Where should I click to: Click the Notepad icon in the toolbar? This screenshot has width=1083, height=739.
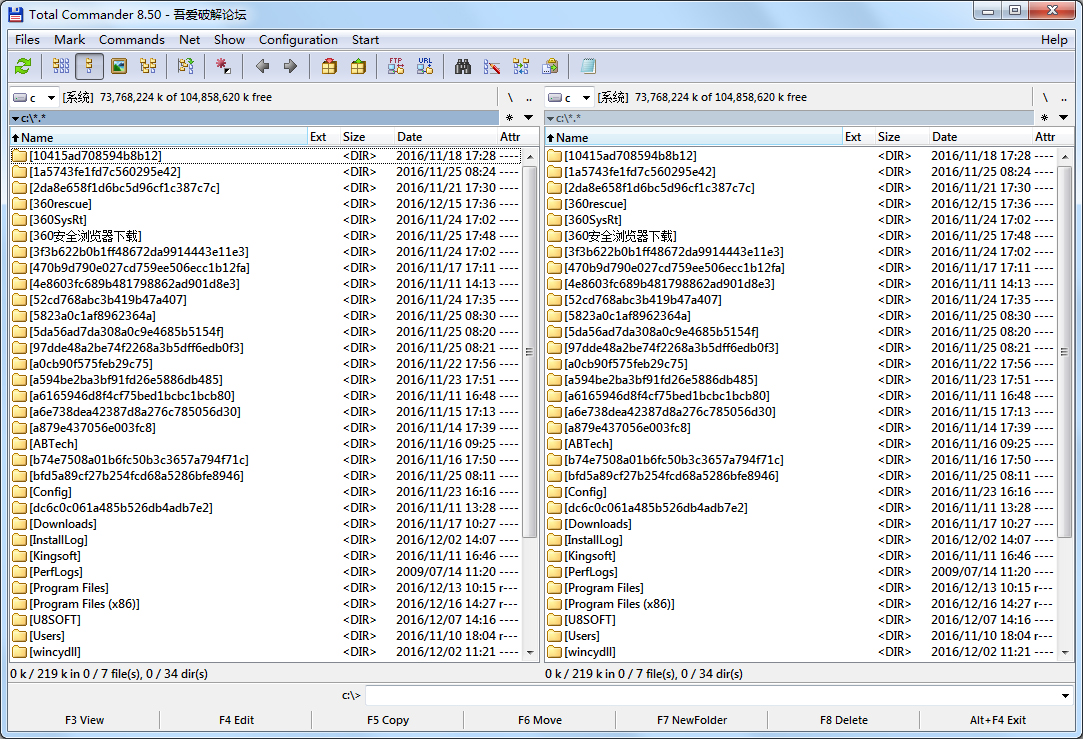pos(588,67)
